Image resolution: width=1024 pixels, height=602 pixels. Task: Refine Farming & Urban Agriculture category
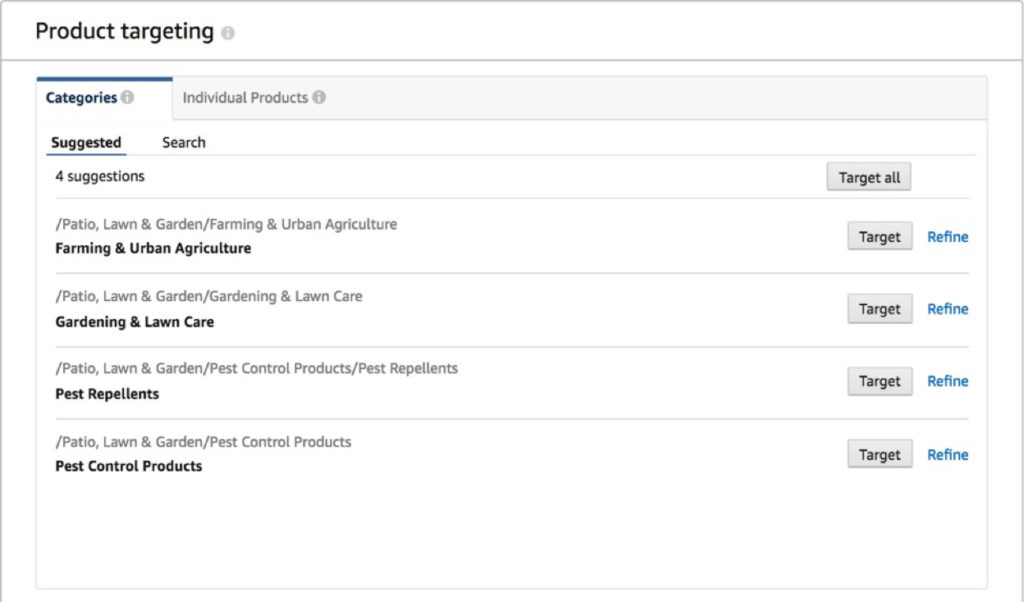[x=947, y=237]
